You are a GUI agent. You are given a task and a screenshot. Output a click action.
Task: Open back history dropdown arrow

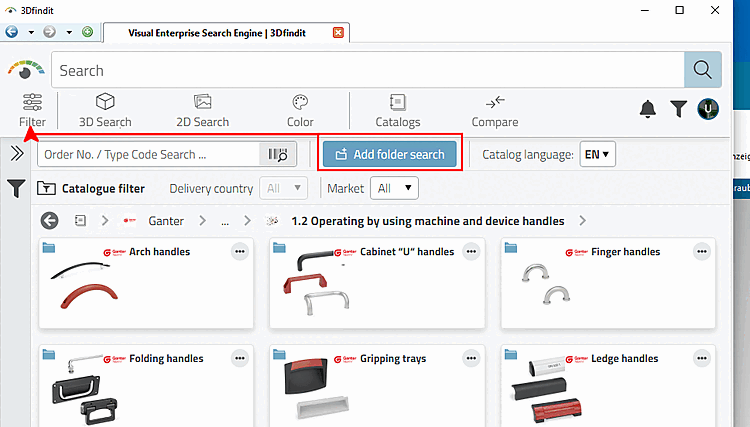pos(31,33)
